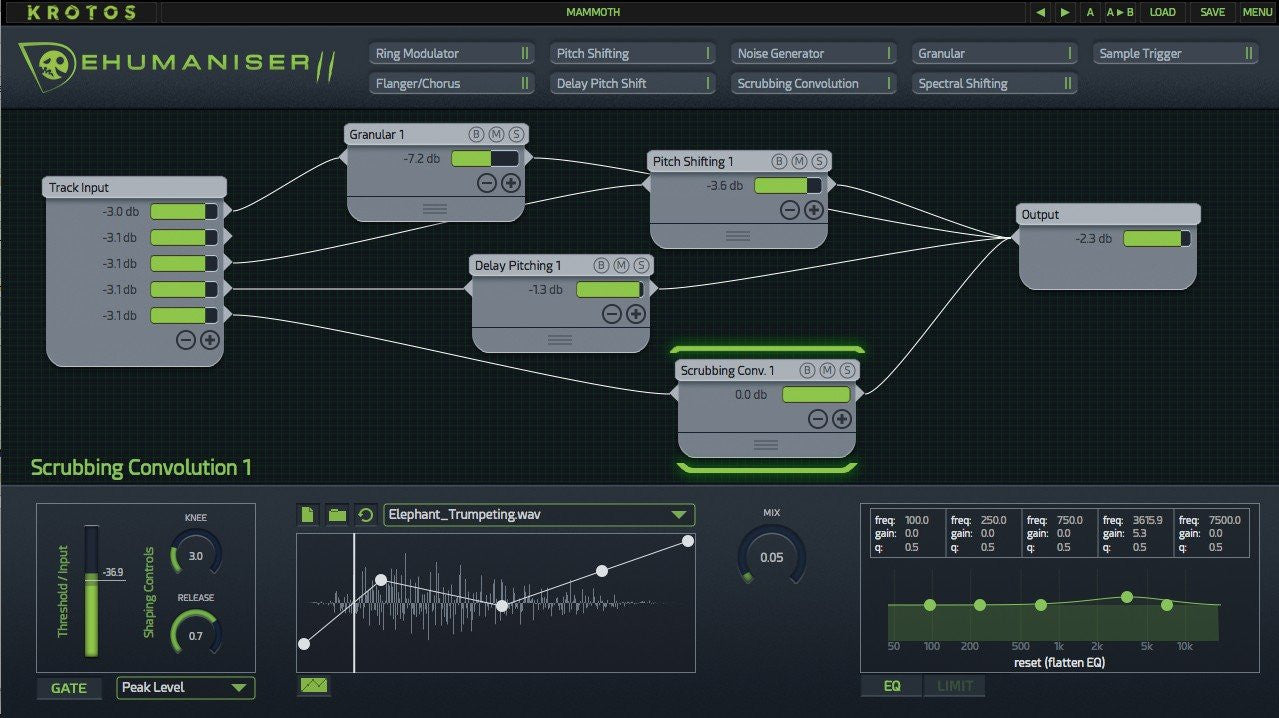
Task: Mute the Pitch Shifting 1 node
Action: (x=799, y=161)
